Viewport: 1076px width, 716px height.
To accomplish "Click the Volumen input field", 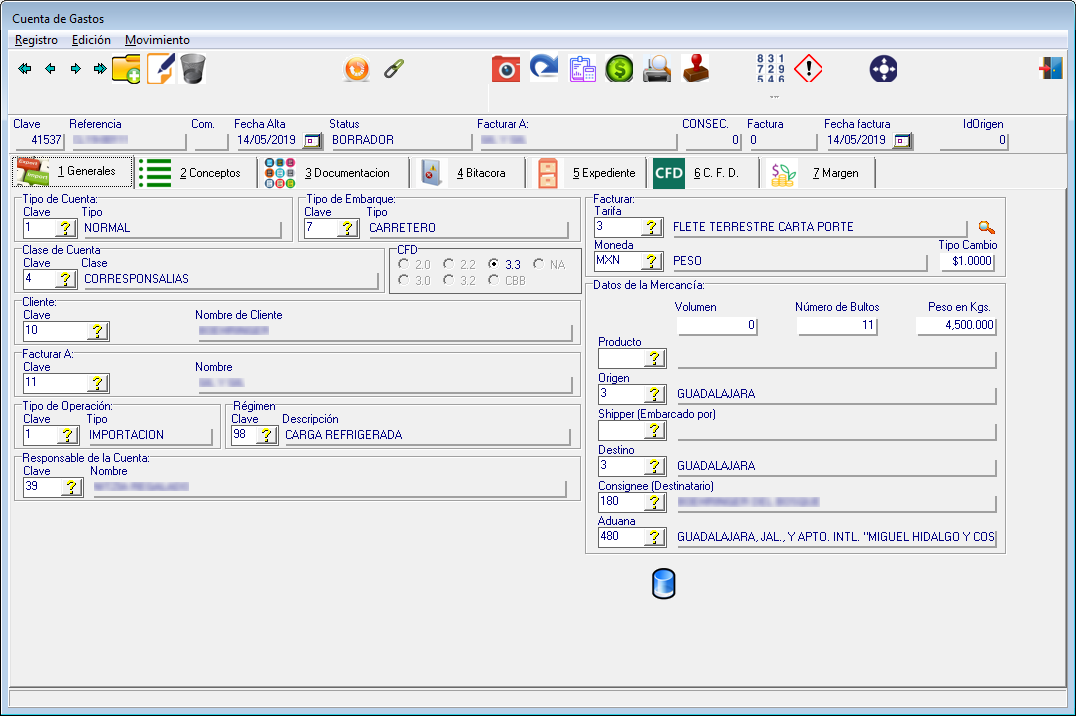I will [716, 325].
